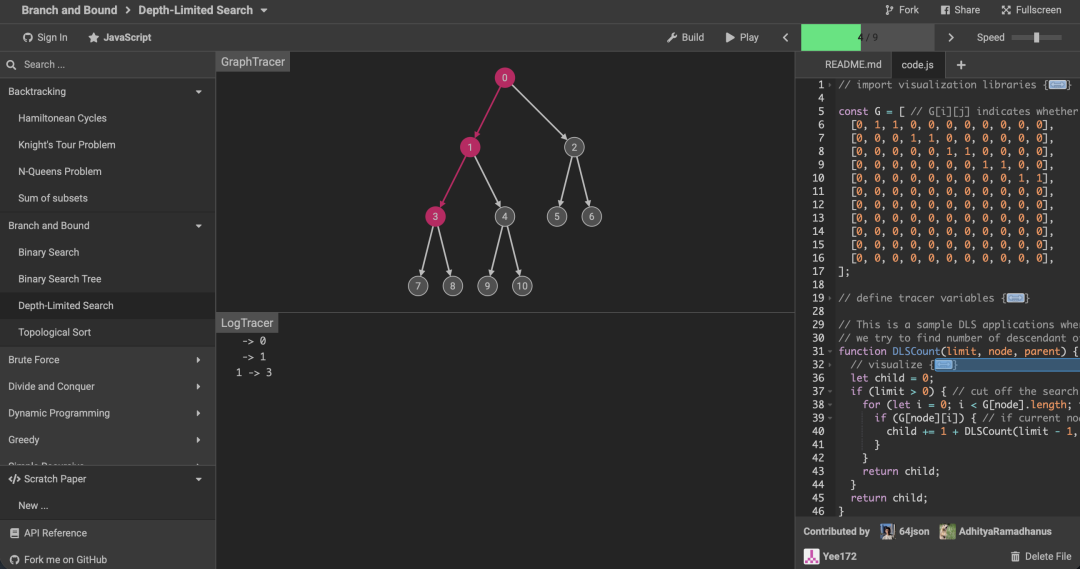
Task: Click Delete File trash icon
Action: pyautogui.click(x=1016, y=556)
